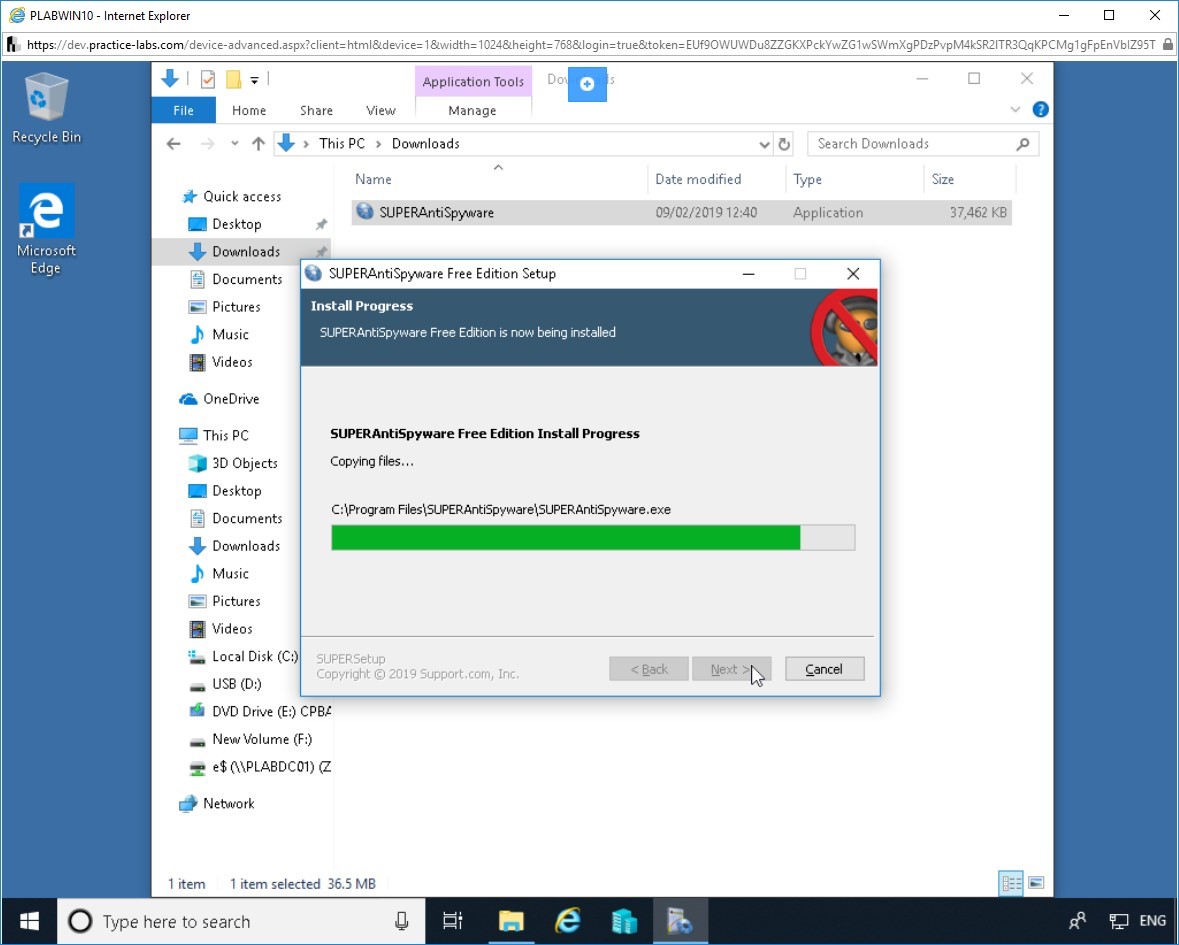The image size is (1179, 945).
Task: Go up one folder level
Action: (x=258, y=144)
